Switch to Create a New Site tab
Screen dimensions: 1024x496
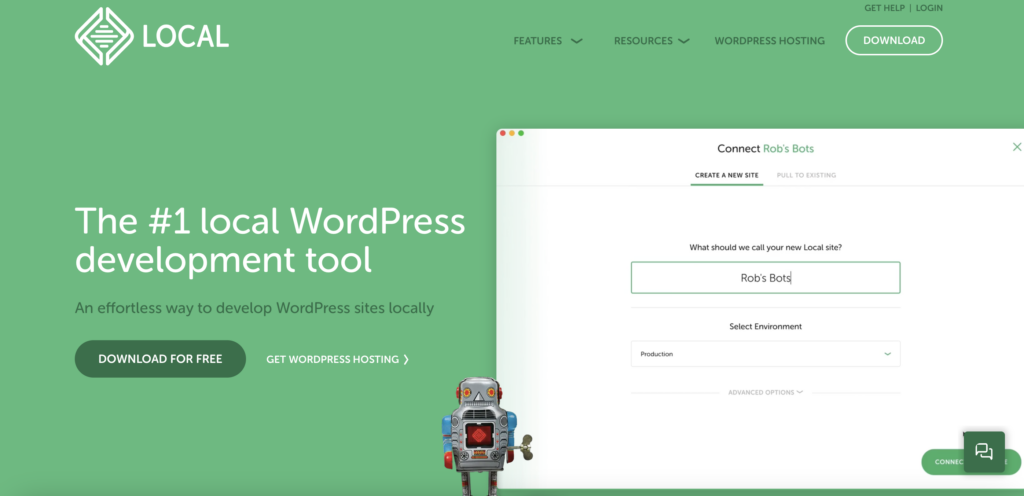click(x=727, y=176)
